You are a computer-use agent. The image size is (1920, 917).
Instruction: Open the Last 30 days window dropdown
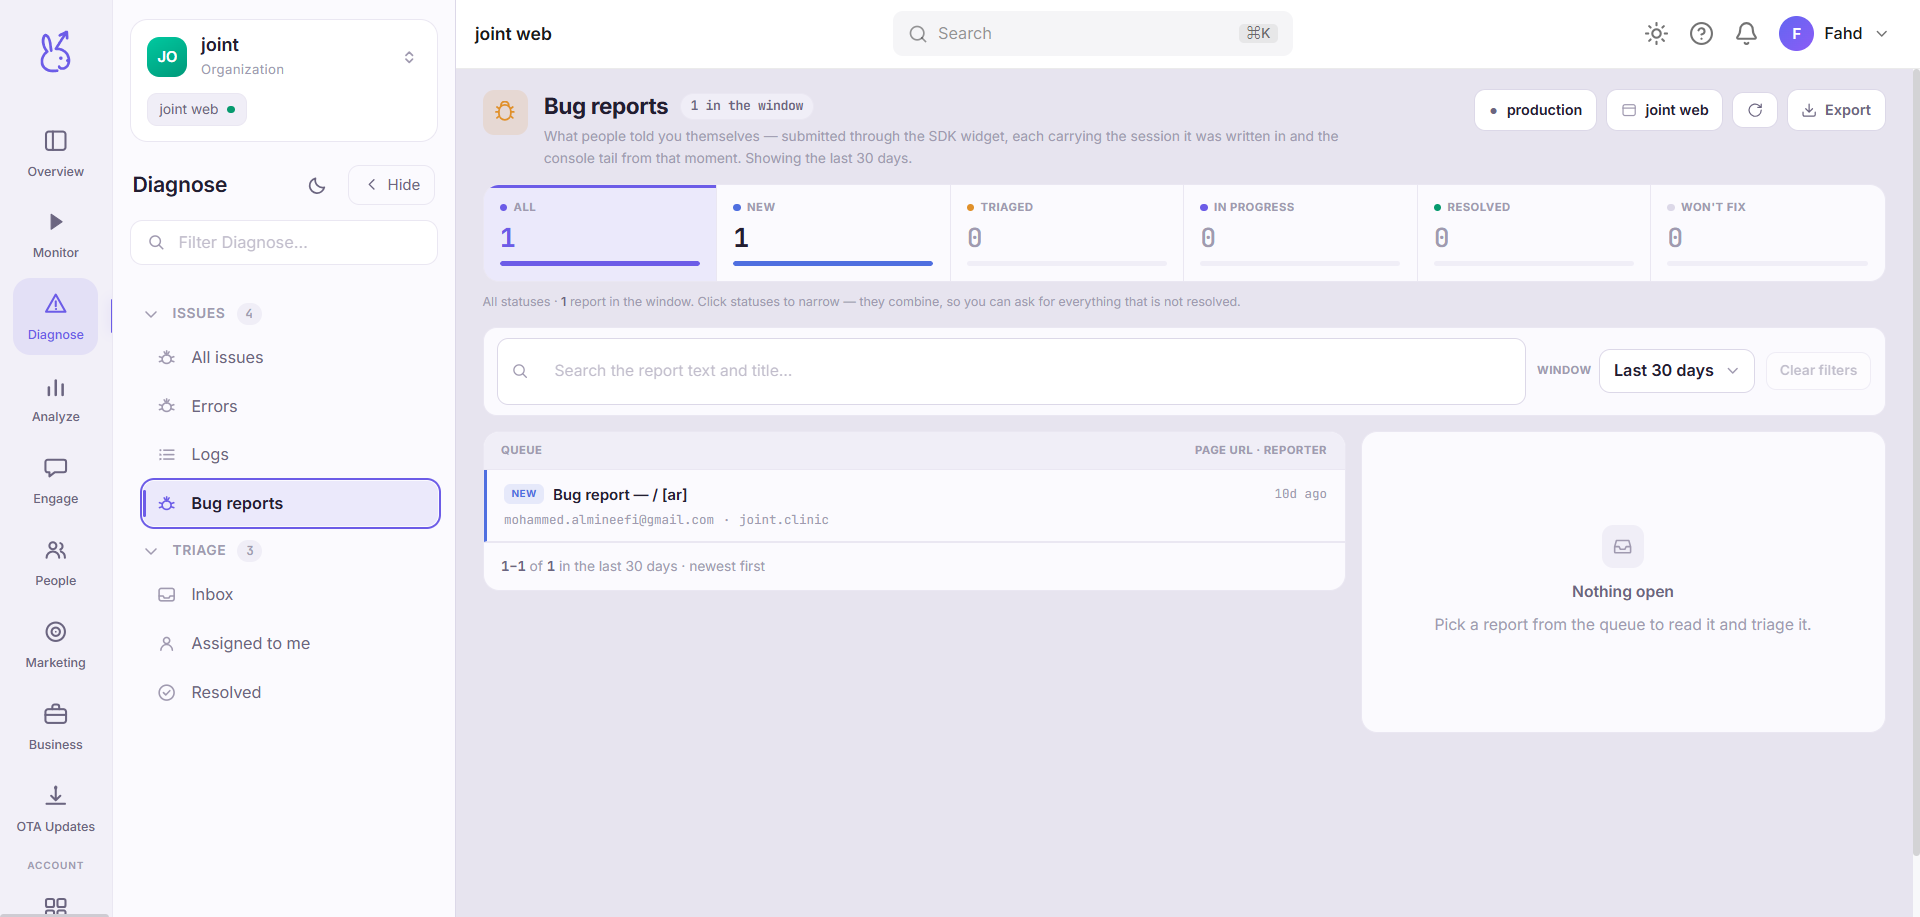pos(1676,371)
